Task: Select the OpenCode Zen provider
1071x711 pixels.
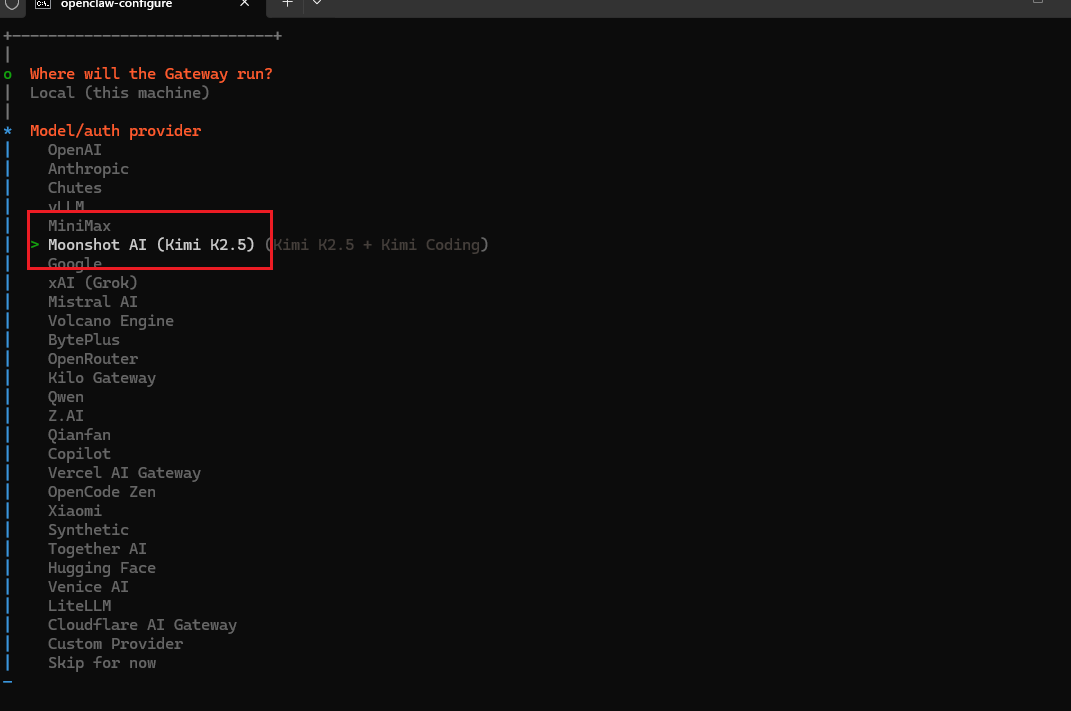Action: tap(102, 492)
